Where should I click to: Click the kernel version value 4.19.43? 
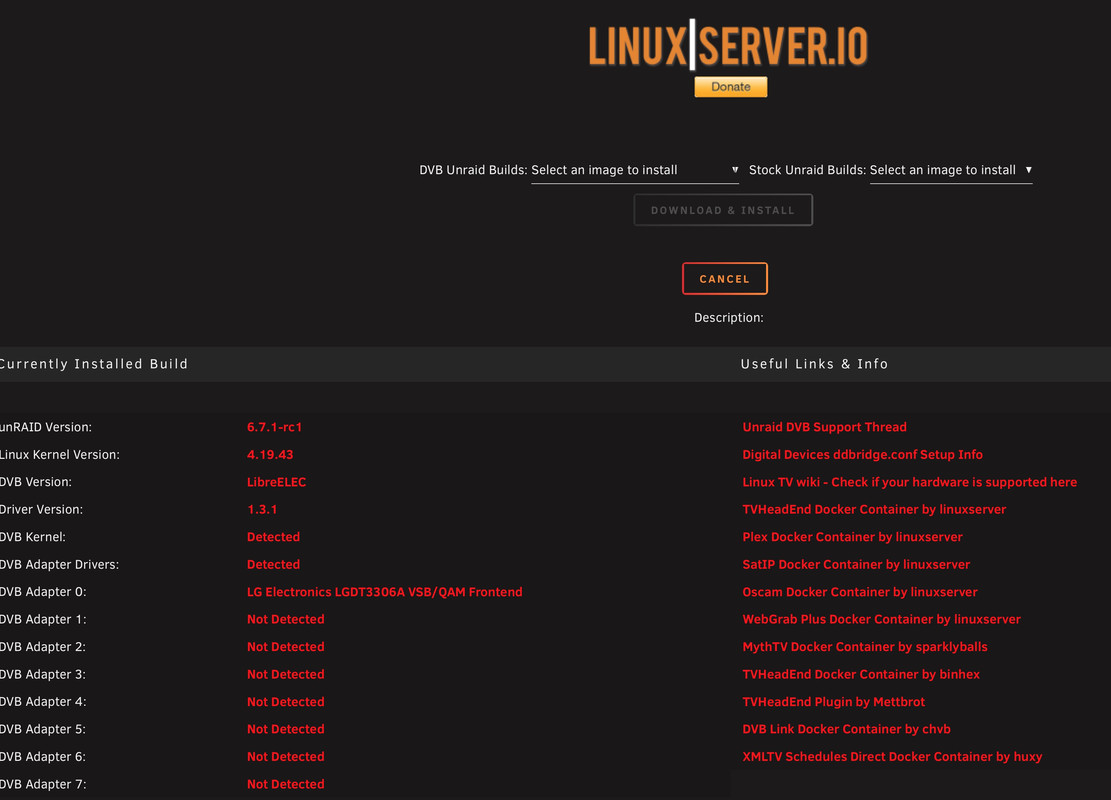tap(270, 455)
